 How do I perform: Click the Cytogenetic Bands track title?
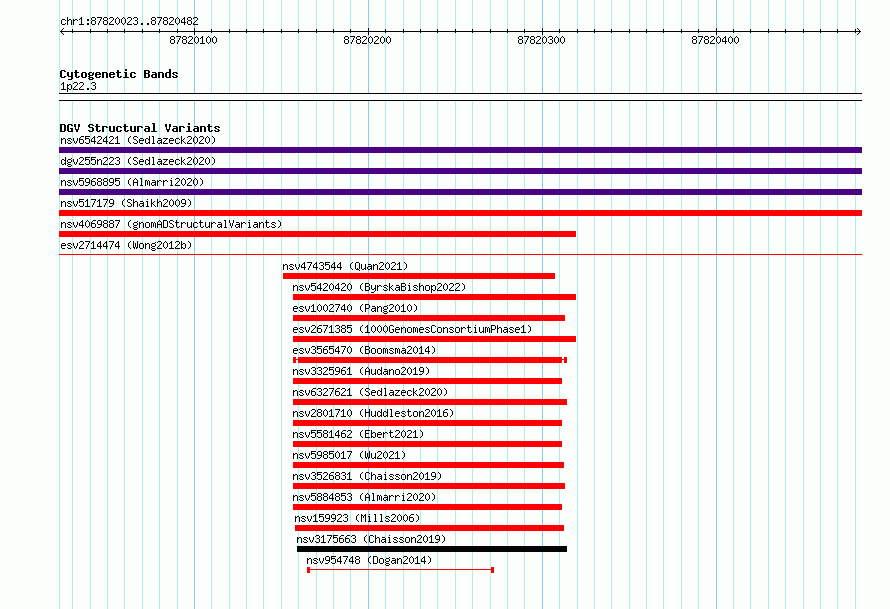[119, 74]
